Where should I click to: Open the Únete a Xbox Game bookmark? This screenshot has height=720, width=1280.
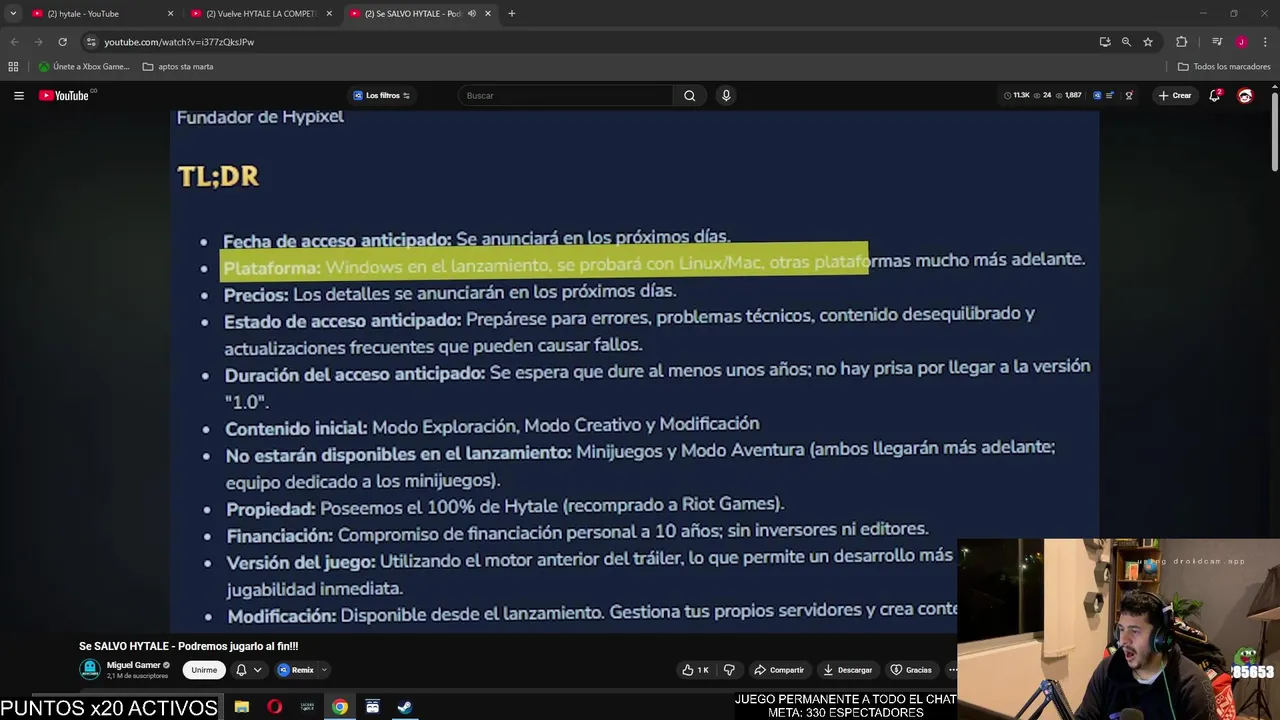tap(84, 66)
